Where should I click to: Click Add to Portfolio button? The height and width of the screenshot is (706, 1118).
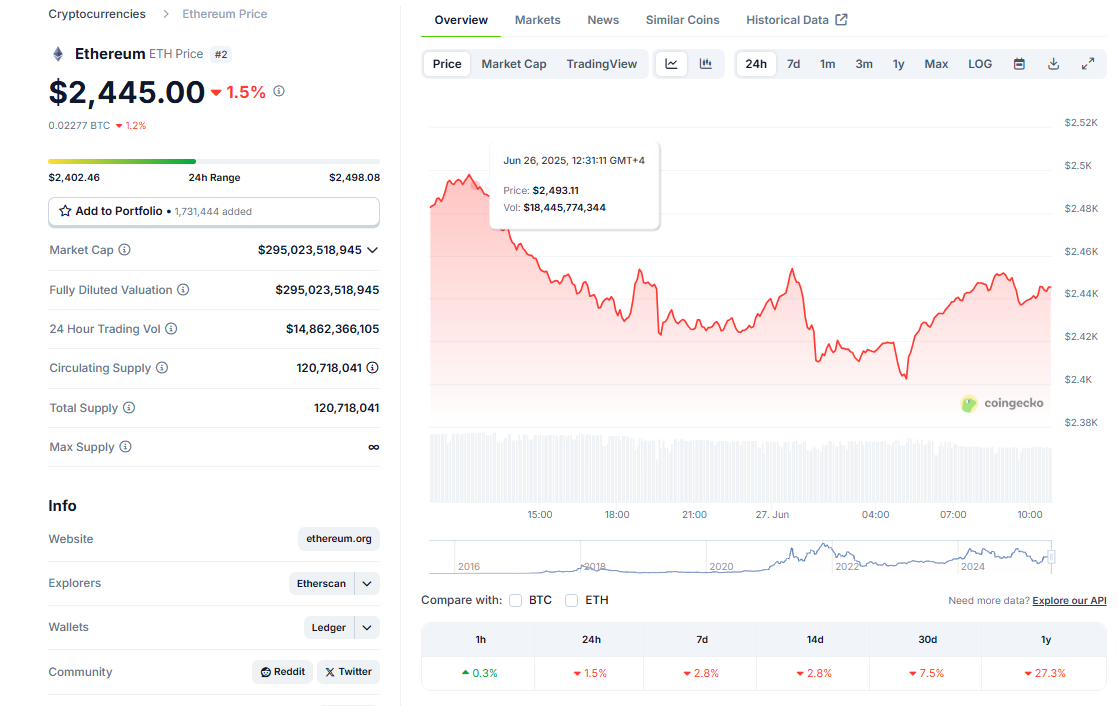(214, 212)
